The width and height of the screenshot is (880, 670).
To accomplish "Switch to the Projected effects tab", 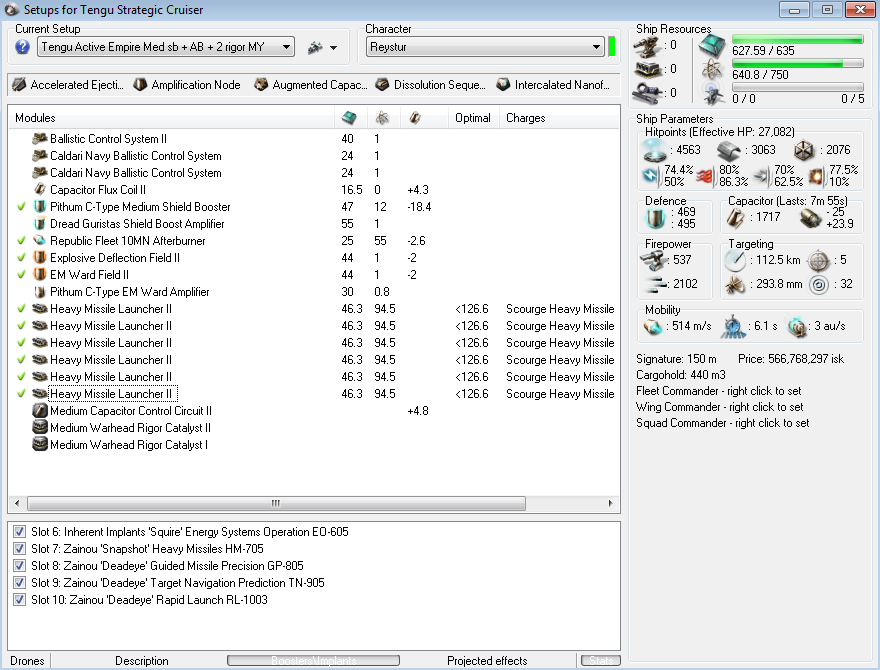I will (x=487, y=661).
